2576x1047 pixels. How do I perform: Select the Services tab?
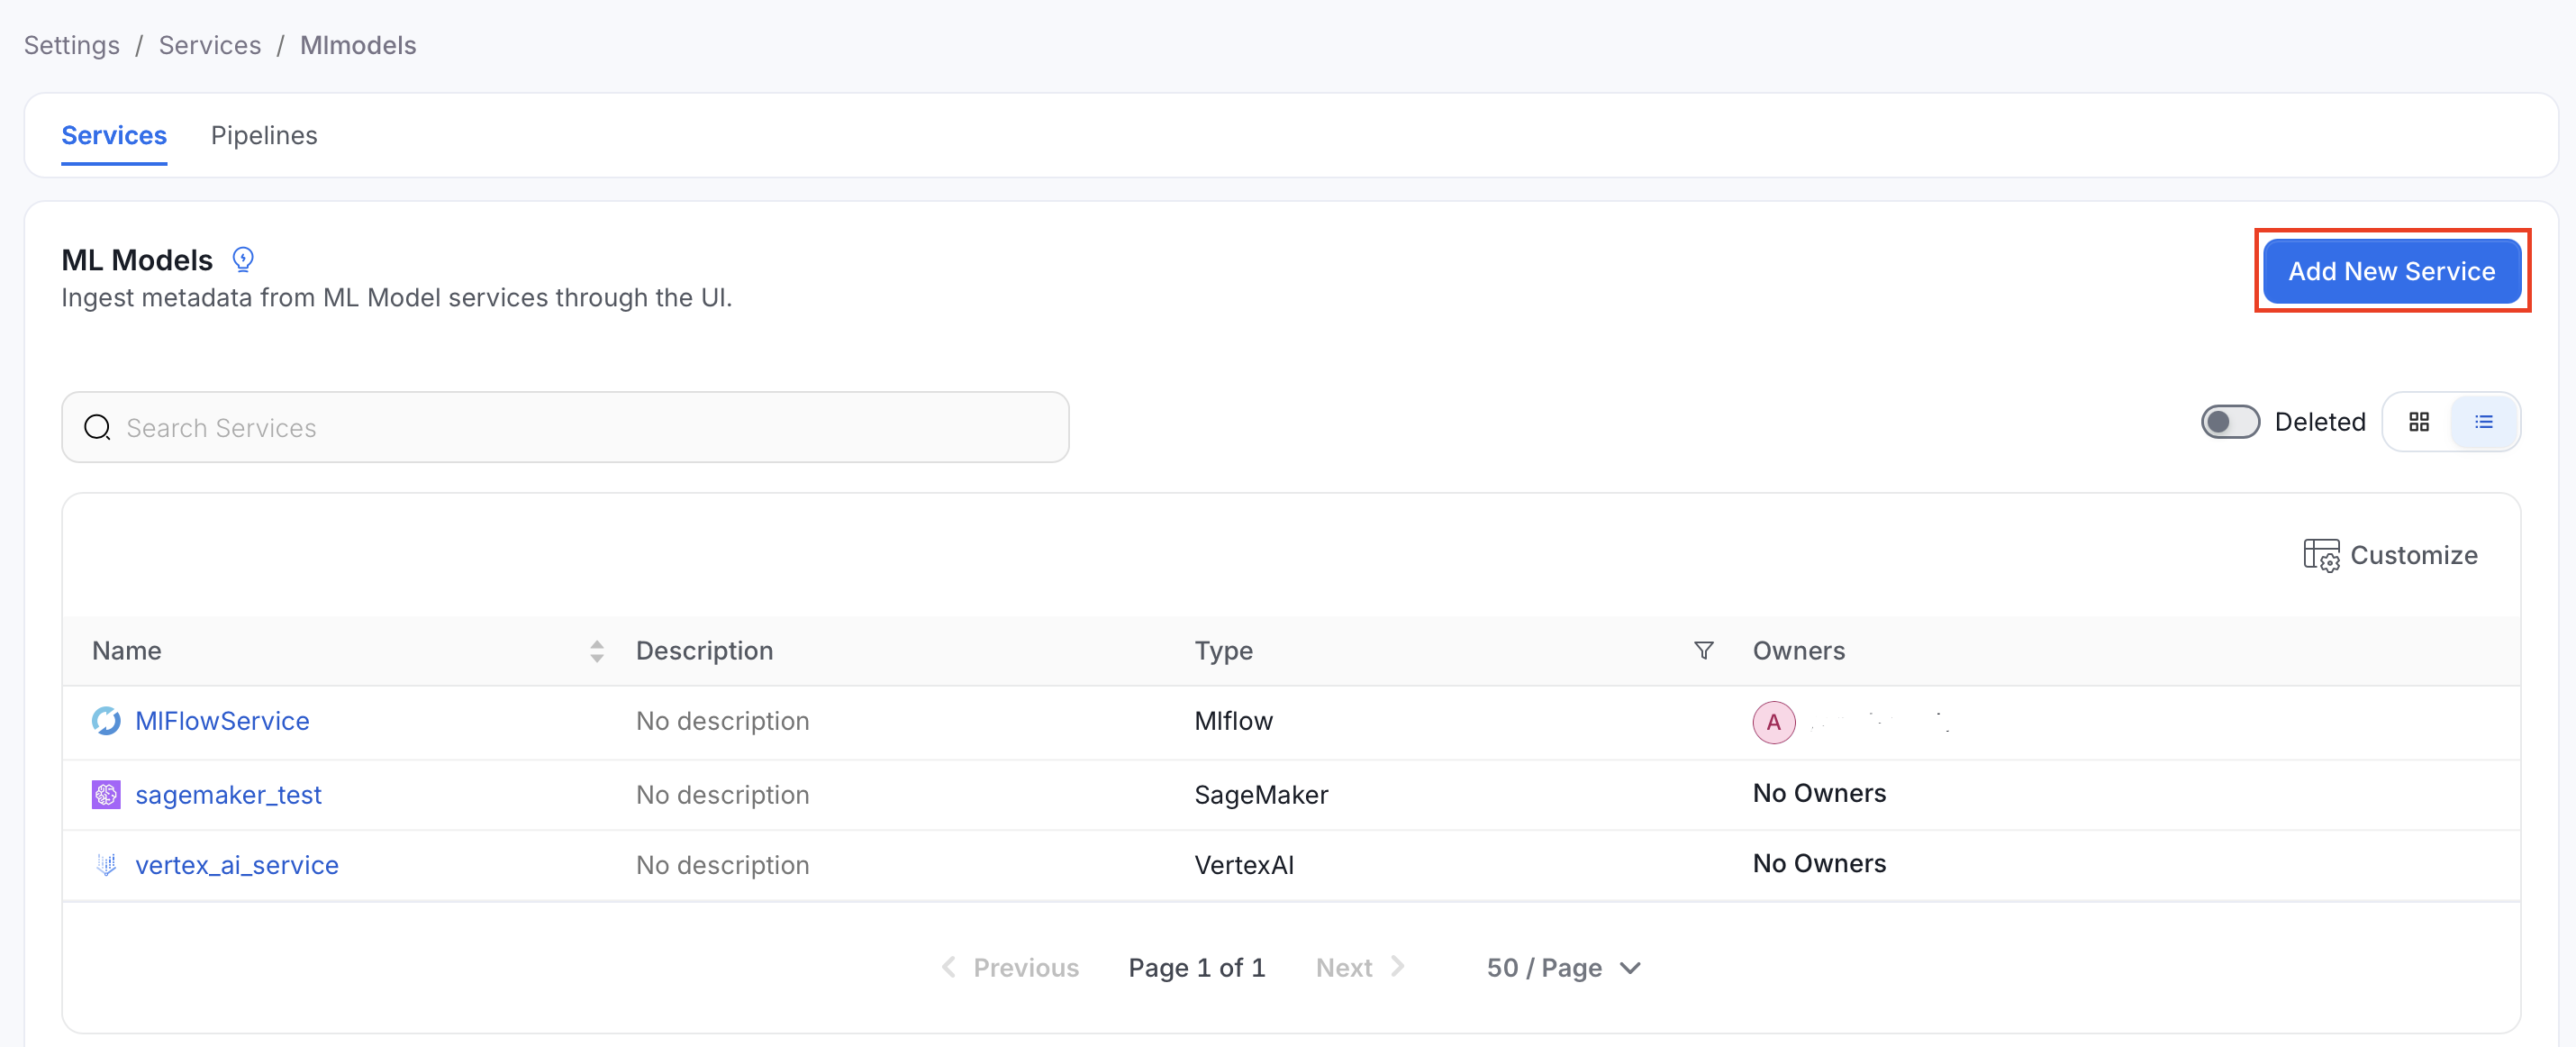(114, 135)
